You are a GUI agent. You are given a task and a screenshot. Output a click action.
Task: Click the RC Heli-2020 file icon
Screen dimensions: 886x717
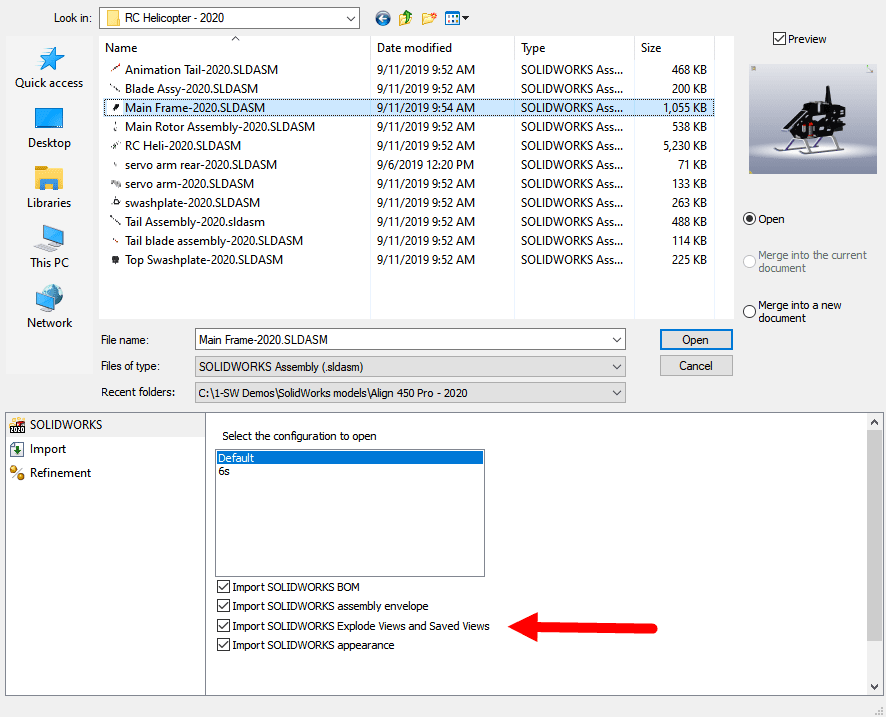click(115, 146)
